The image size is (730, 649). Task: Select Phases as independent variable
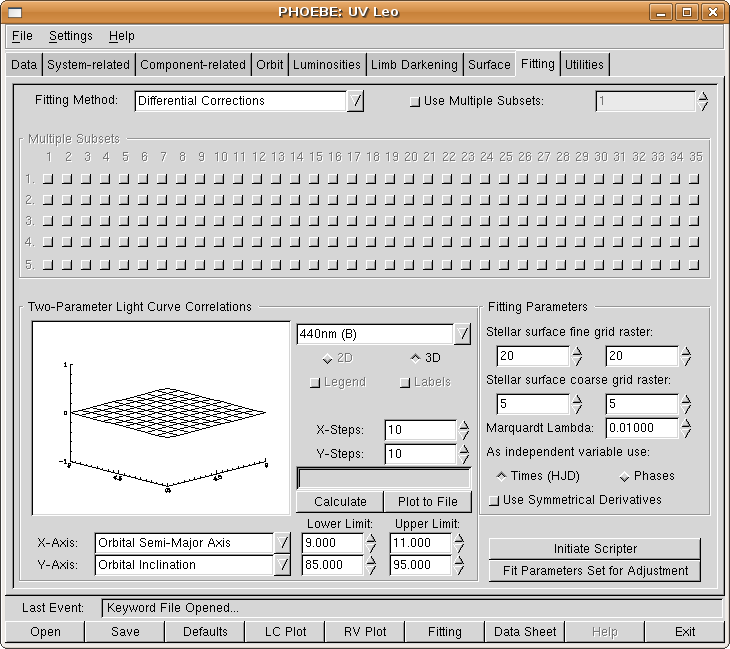tap(625, 476)
